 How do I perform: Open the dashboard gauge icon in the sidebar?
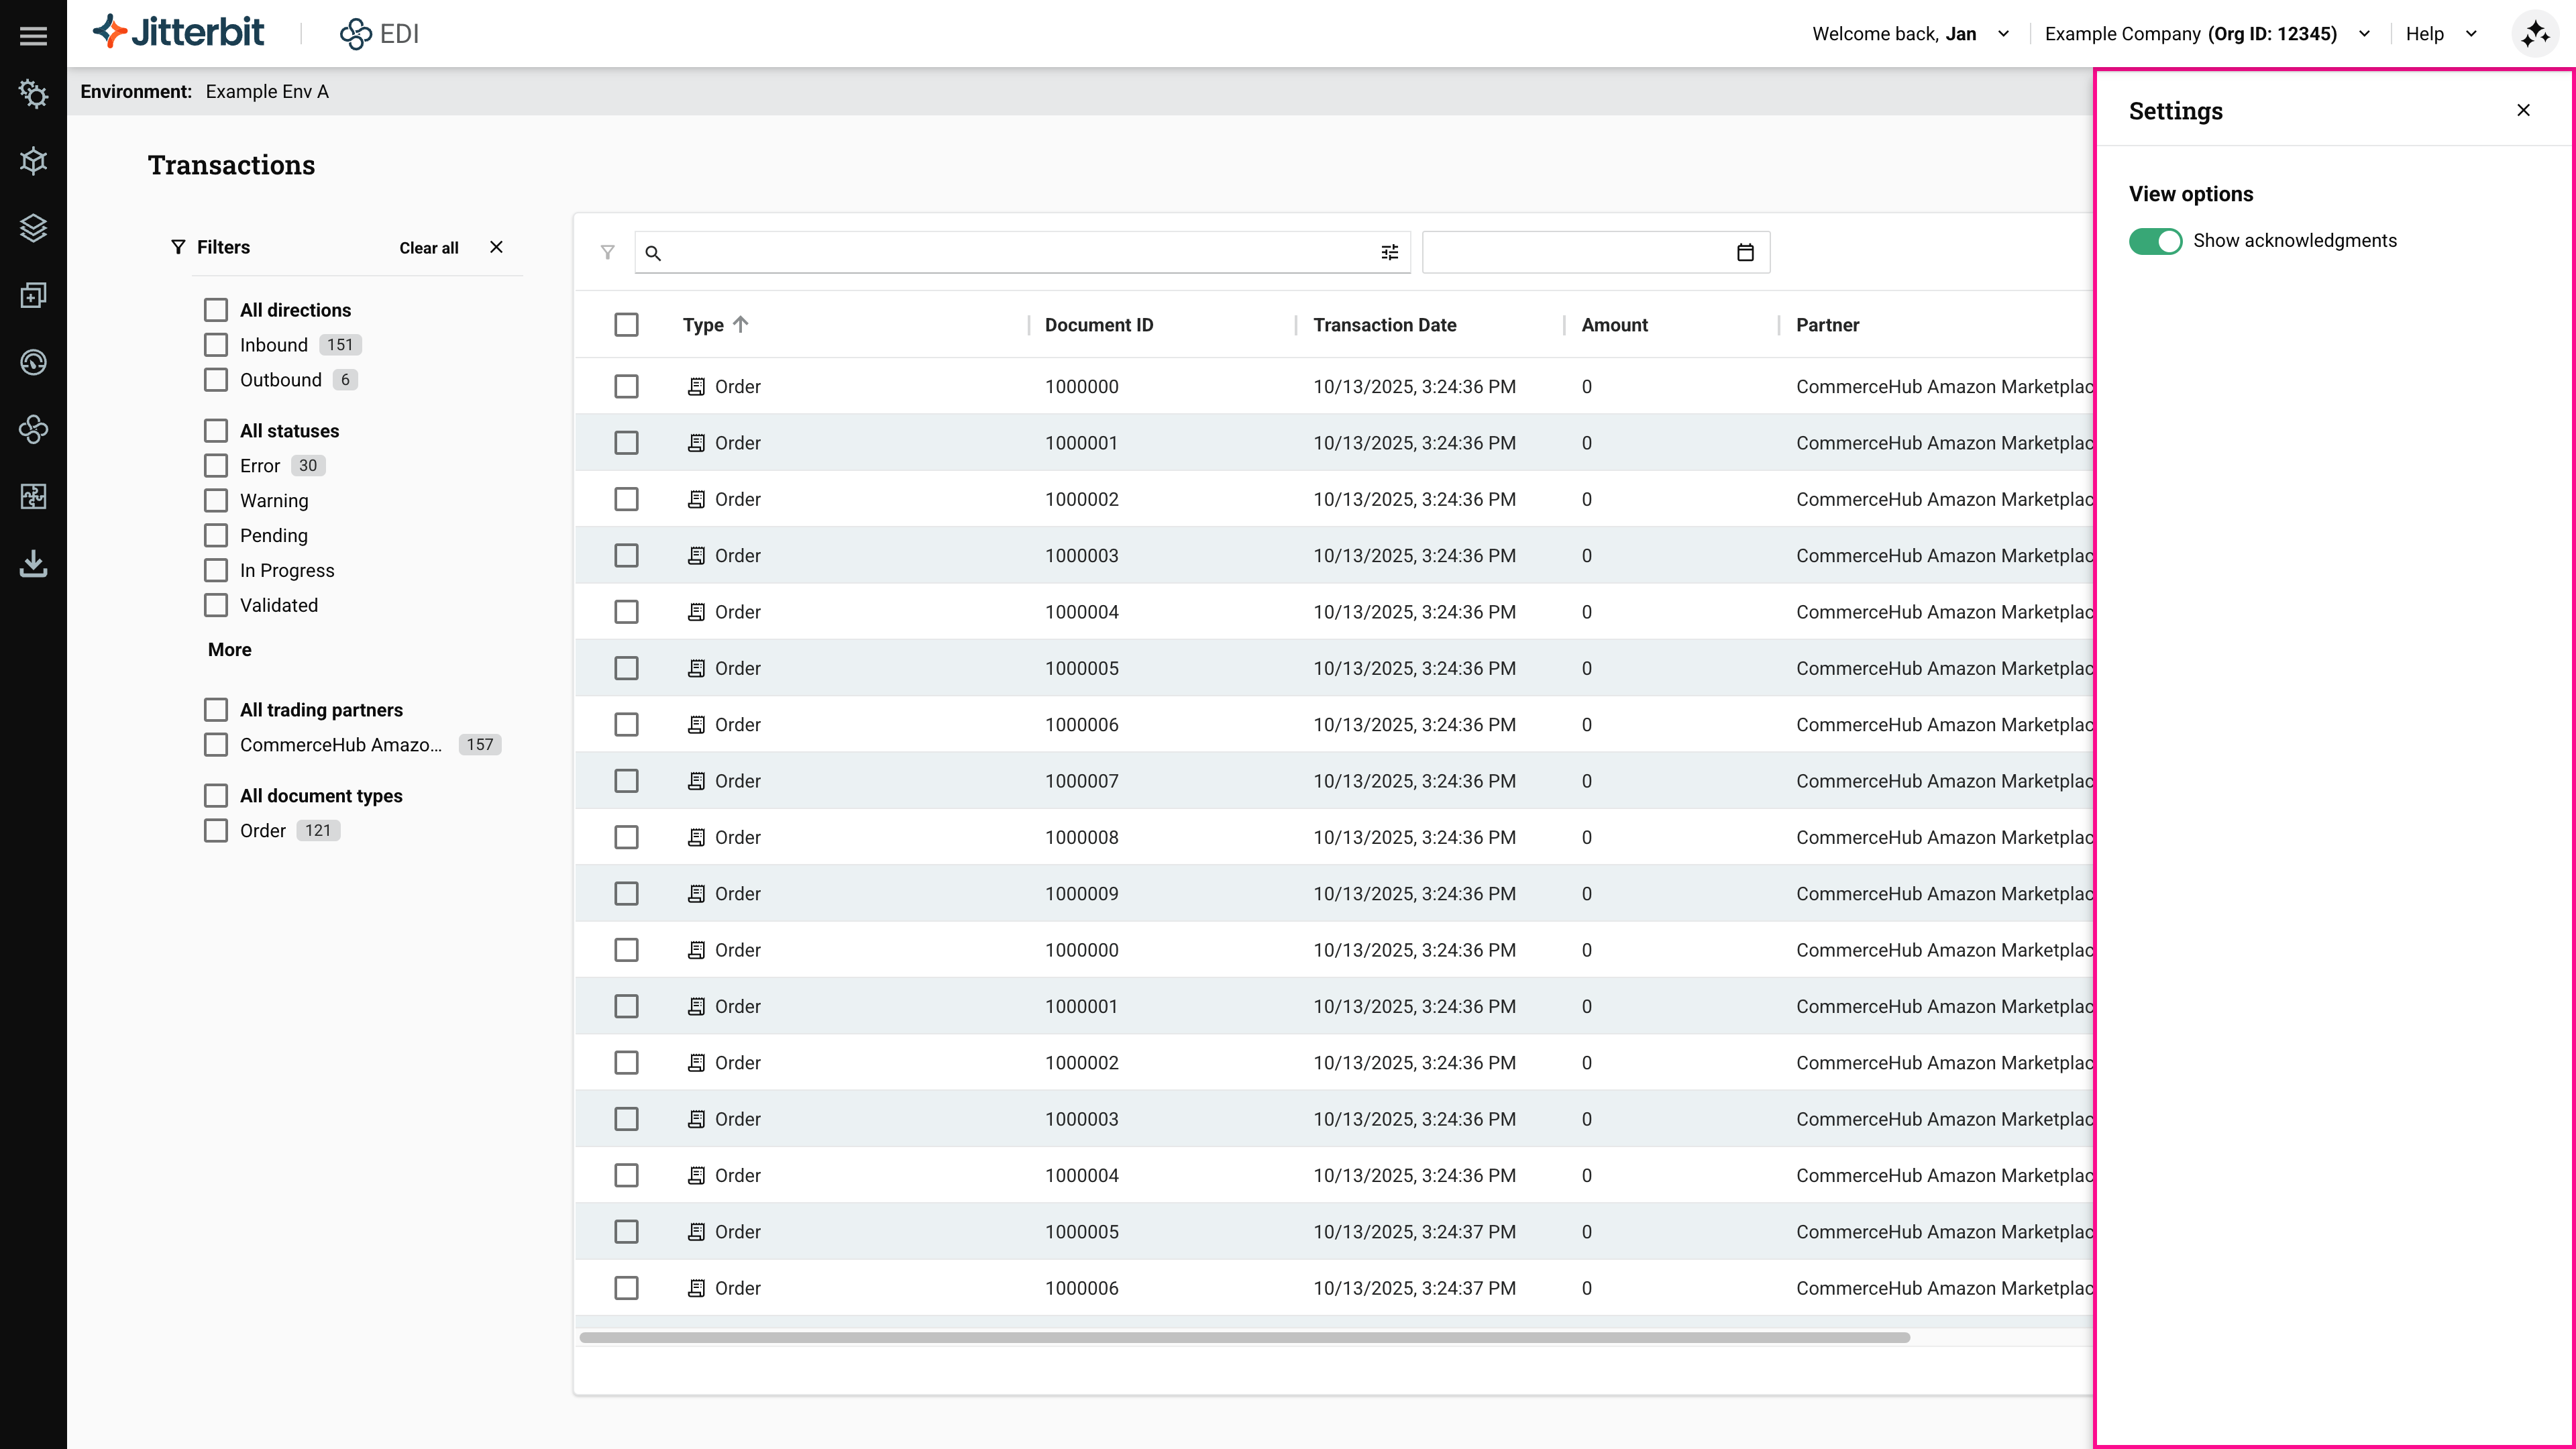click(33, 362)
